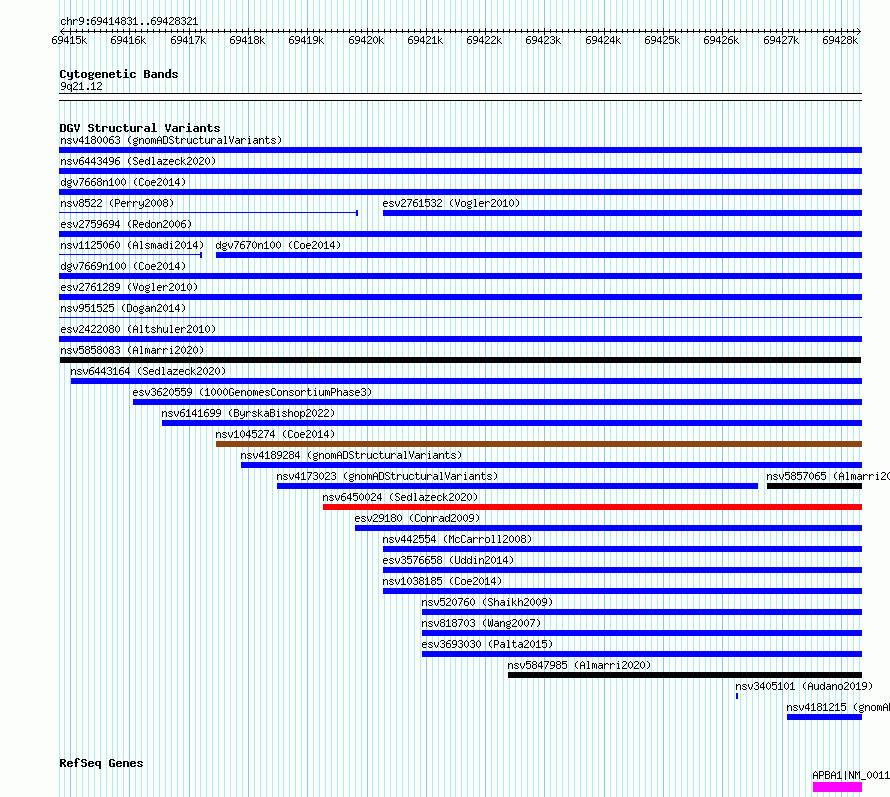The image size is (890, 797).
Task: Click nsv5858083 (Almarri2020) label
Action: tap(132, 350)
